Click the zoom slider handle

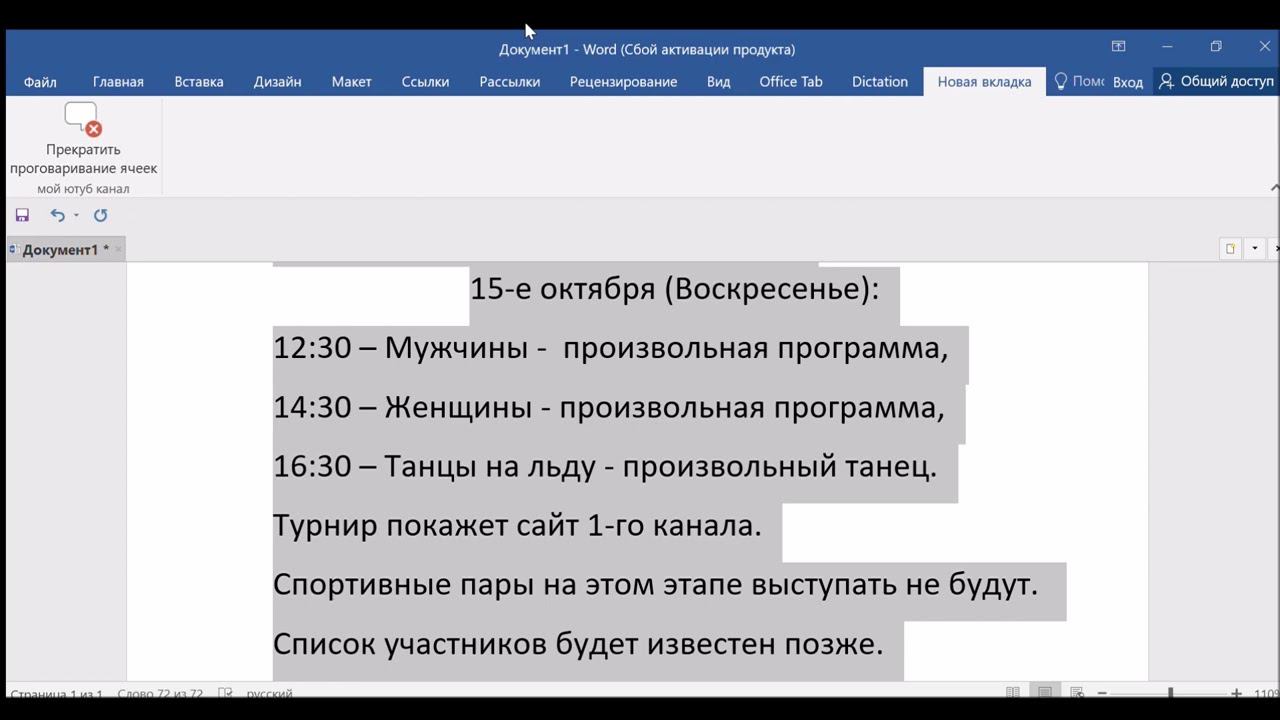pyautogui.click(x=1170, y=693)
